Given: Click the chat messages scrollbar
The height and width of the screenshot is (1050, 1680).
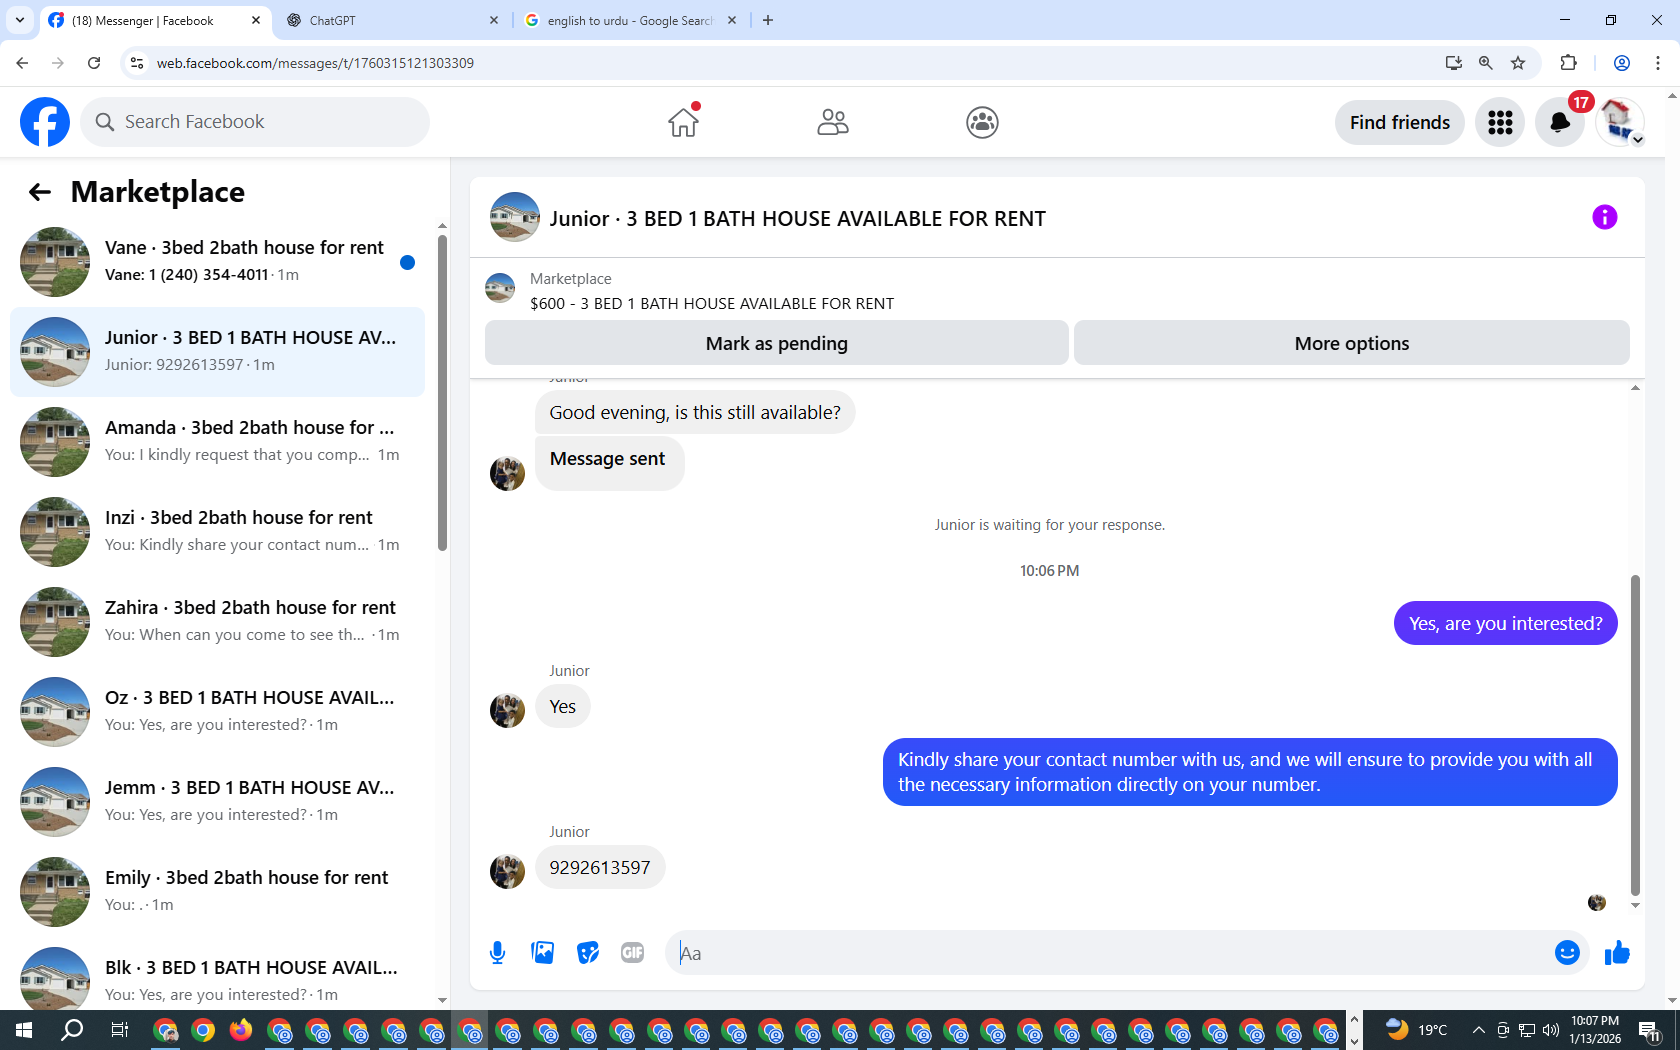Looking at the screenshot, I should pos(1635,735).
